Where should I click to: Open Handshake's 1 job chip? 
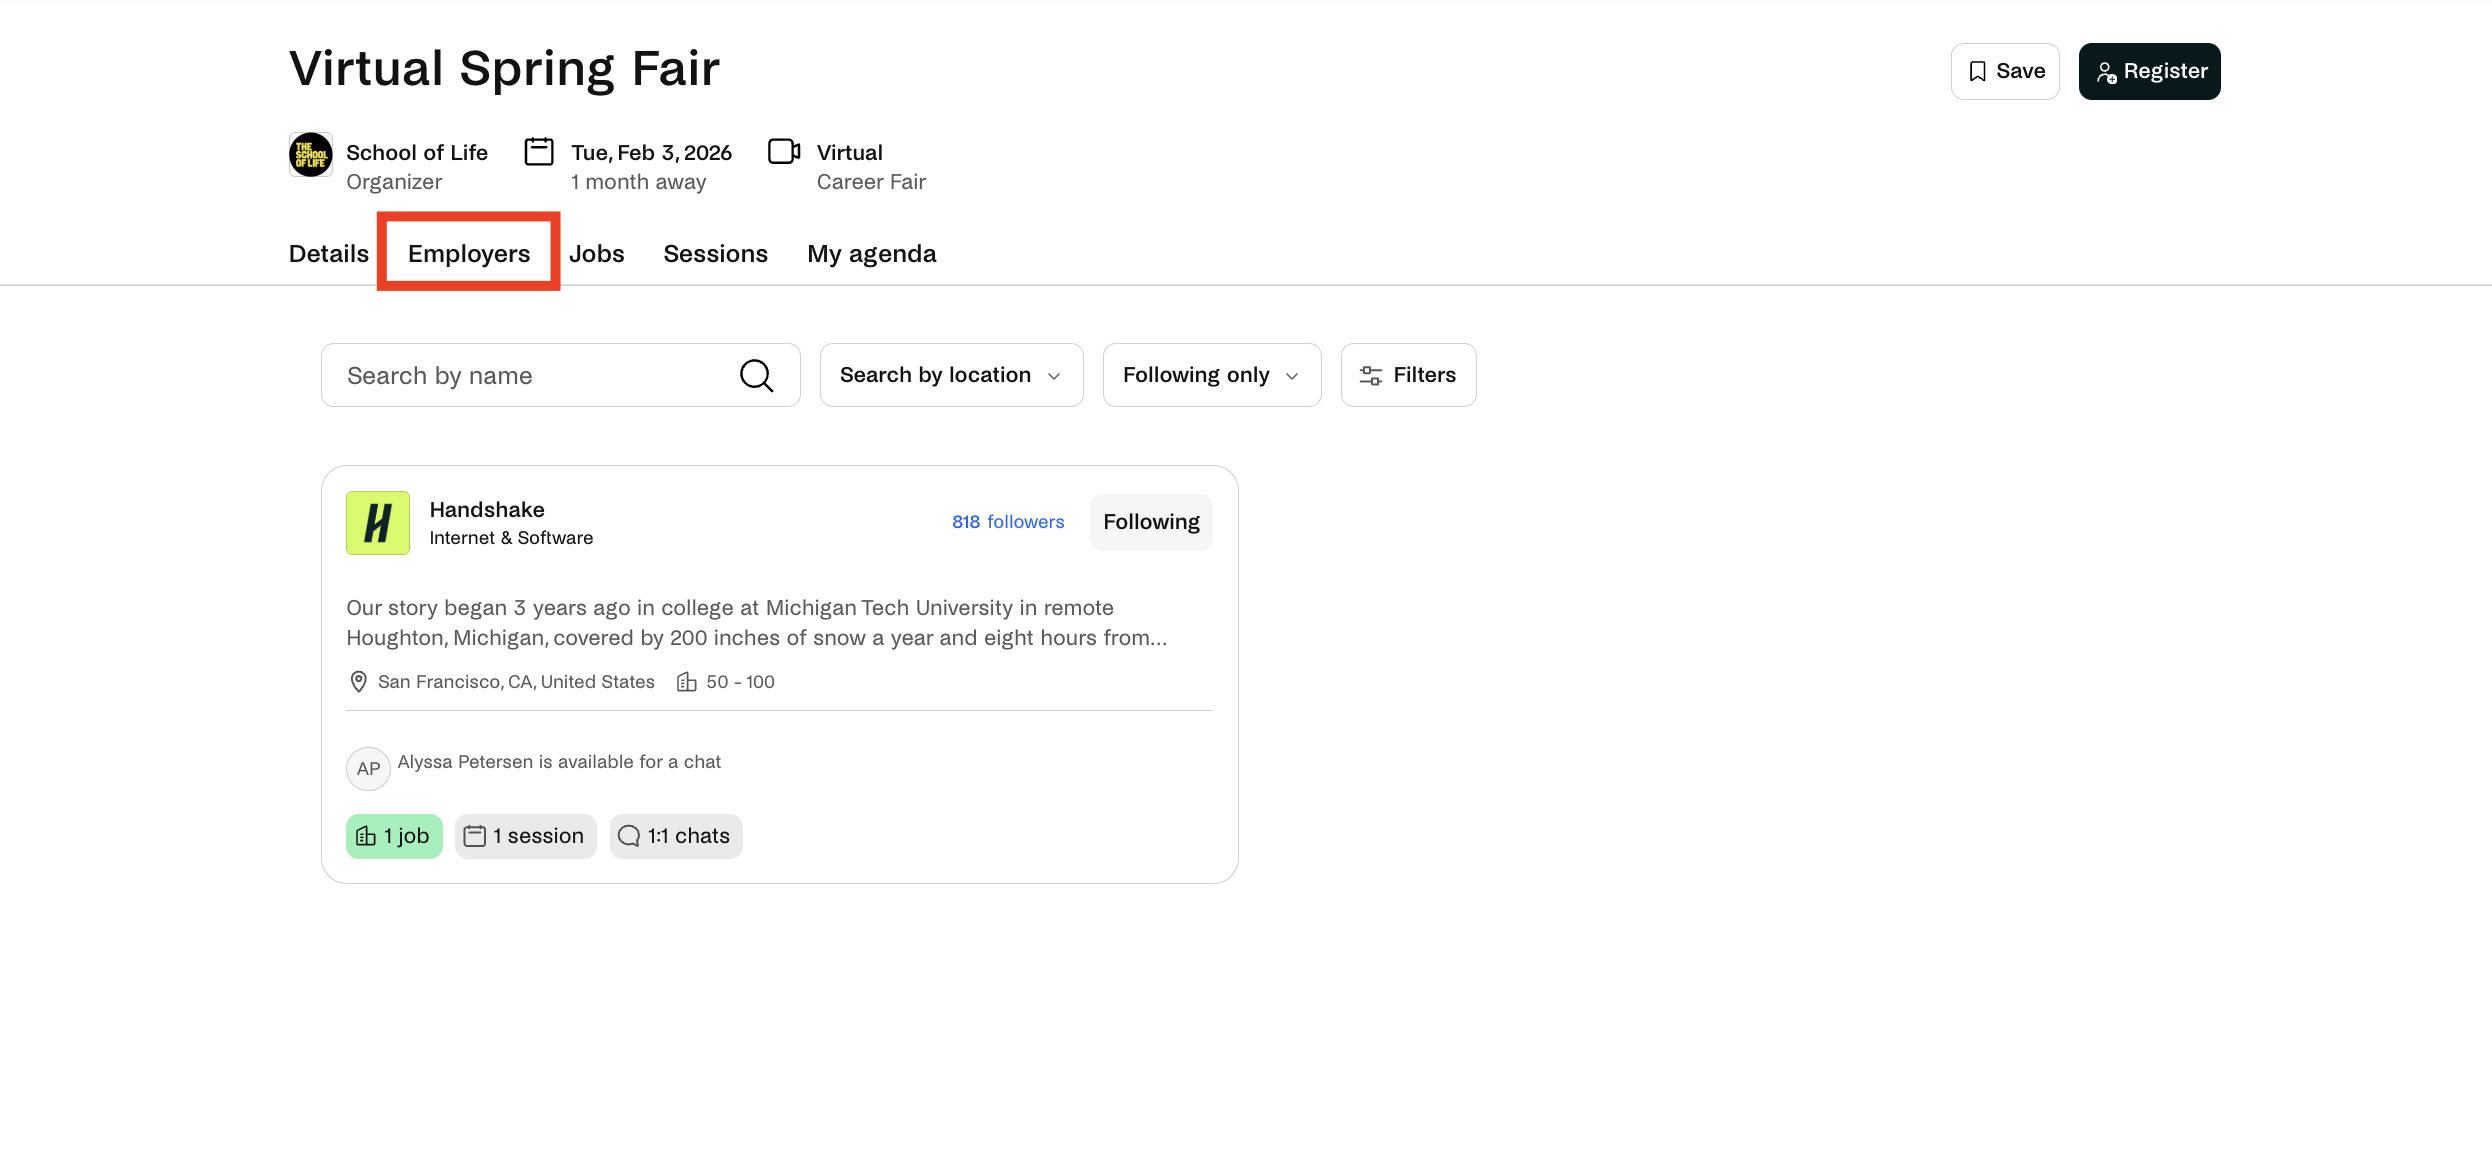pyautogui.click(x=394, y=836)
